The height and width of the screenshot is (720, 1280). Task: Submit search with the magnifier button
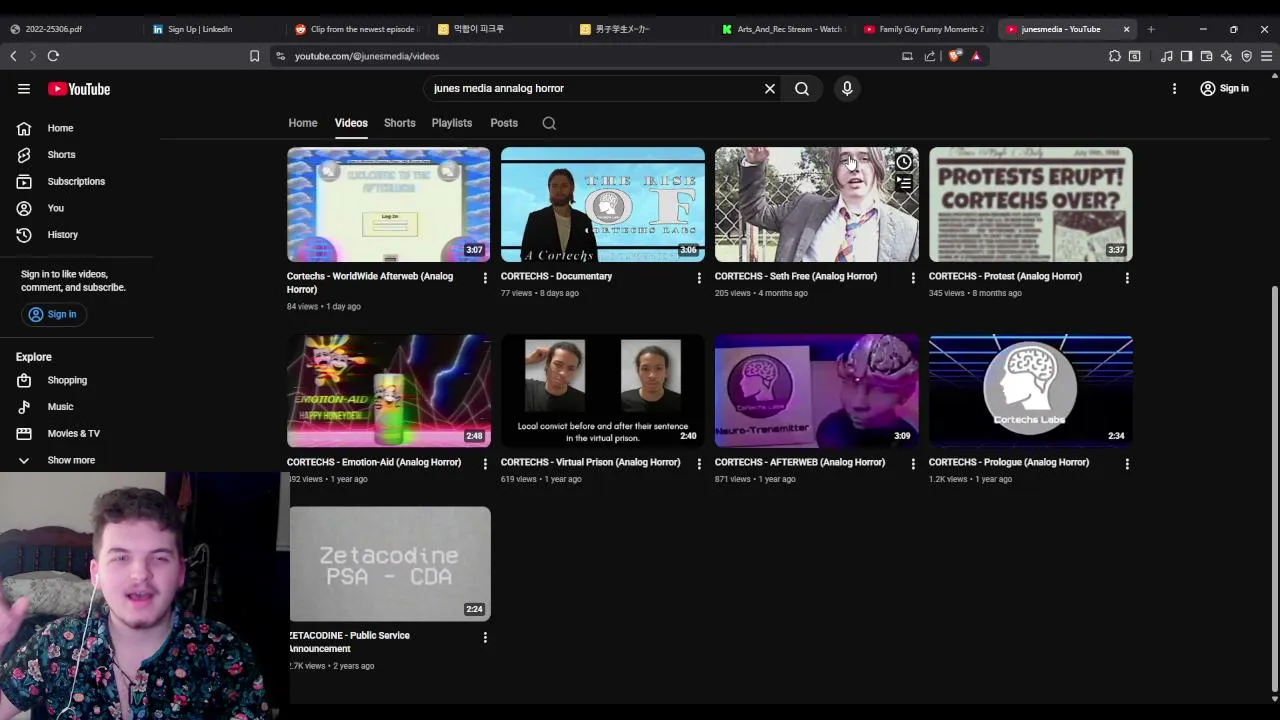click(x=802, y=89)
